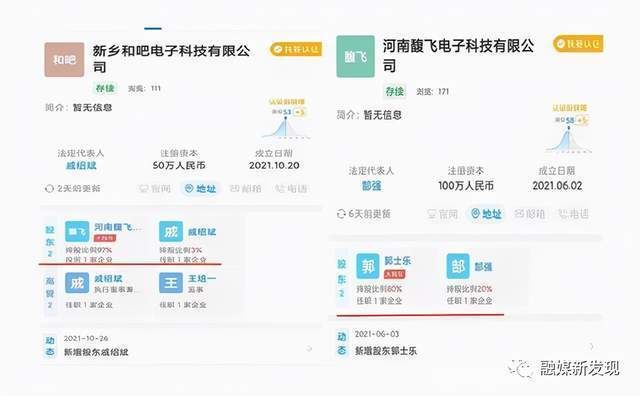Click the 持股比例20% text under 郜强
This screenshot has width=640, height=396.
(x=469, y=289)
